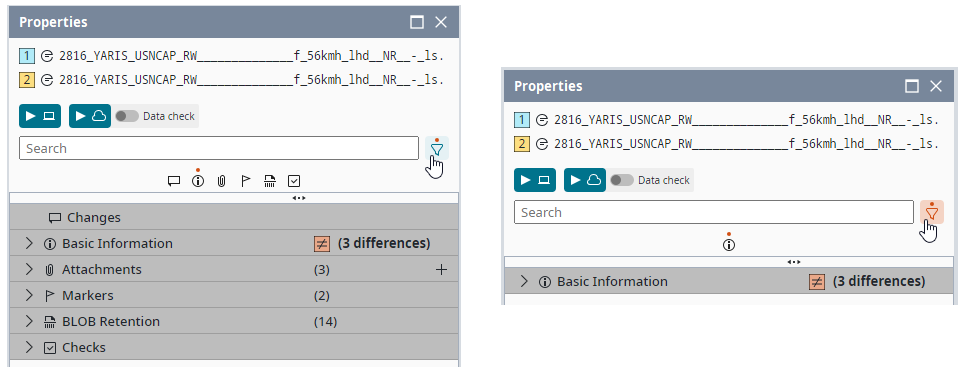Expand the BLOB Retention section
The height and width of the screenshot is (374, 965).
click(28, 321)
